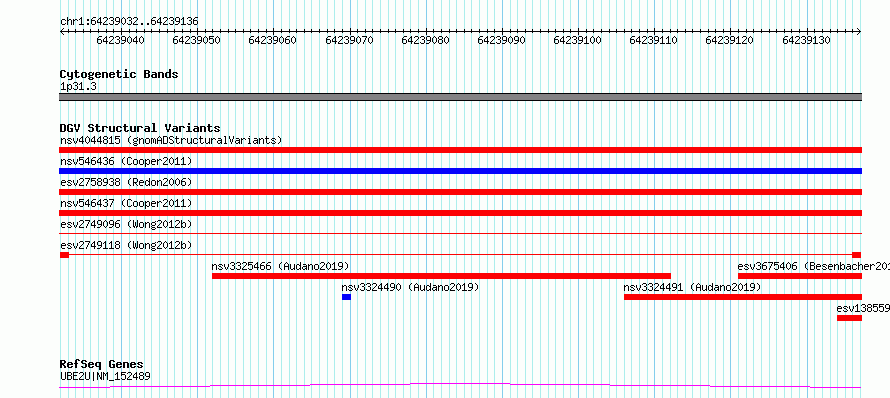
Task: Select the thin esv2749096 Wong2012b line
Action: [460, 233]
